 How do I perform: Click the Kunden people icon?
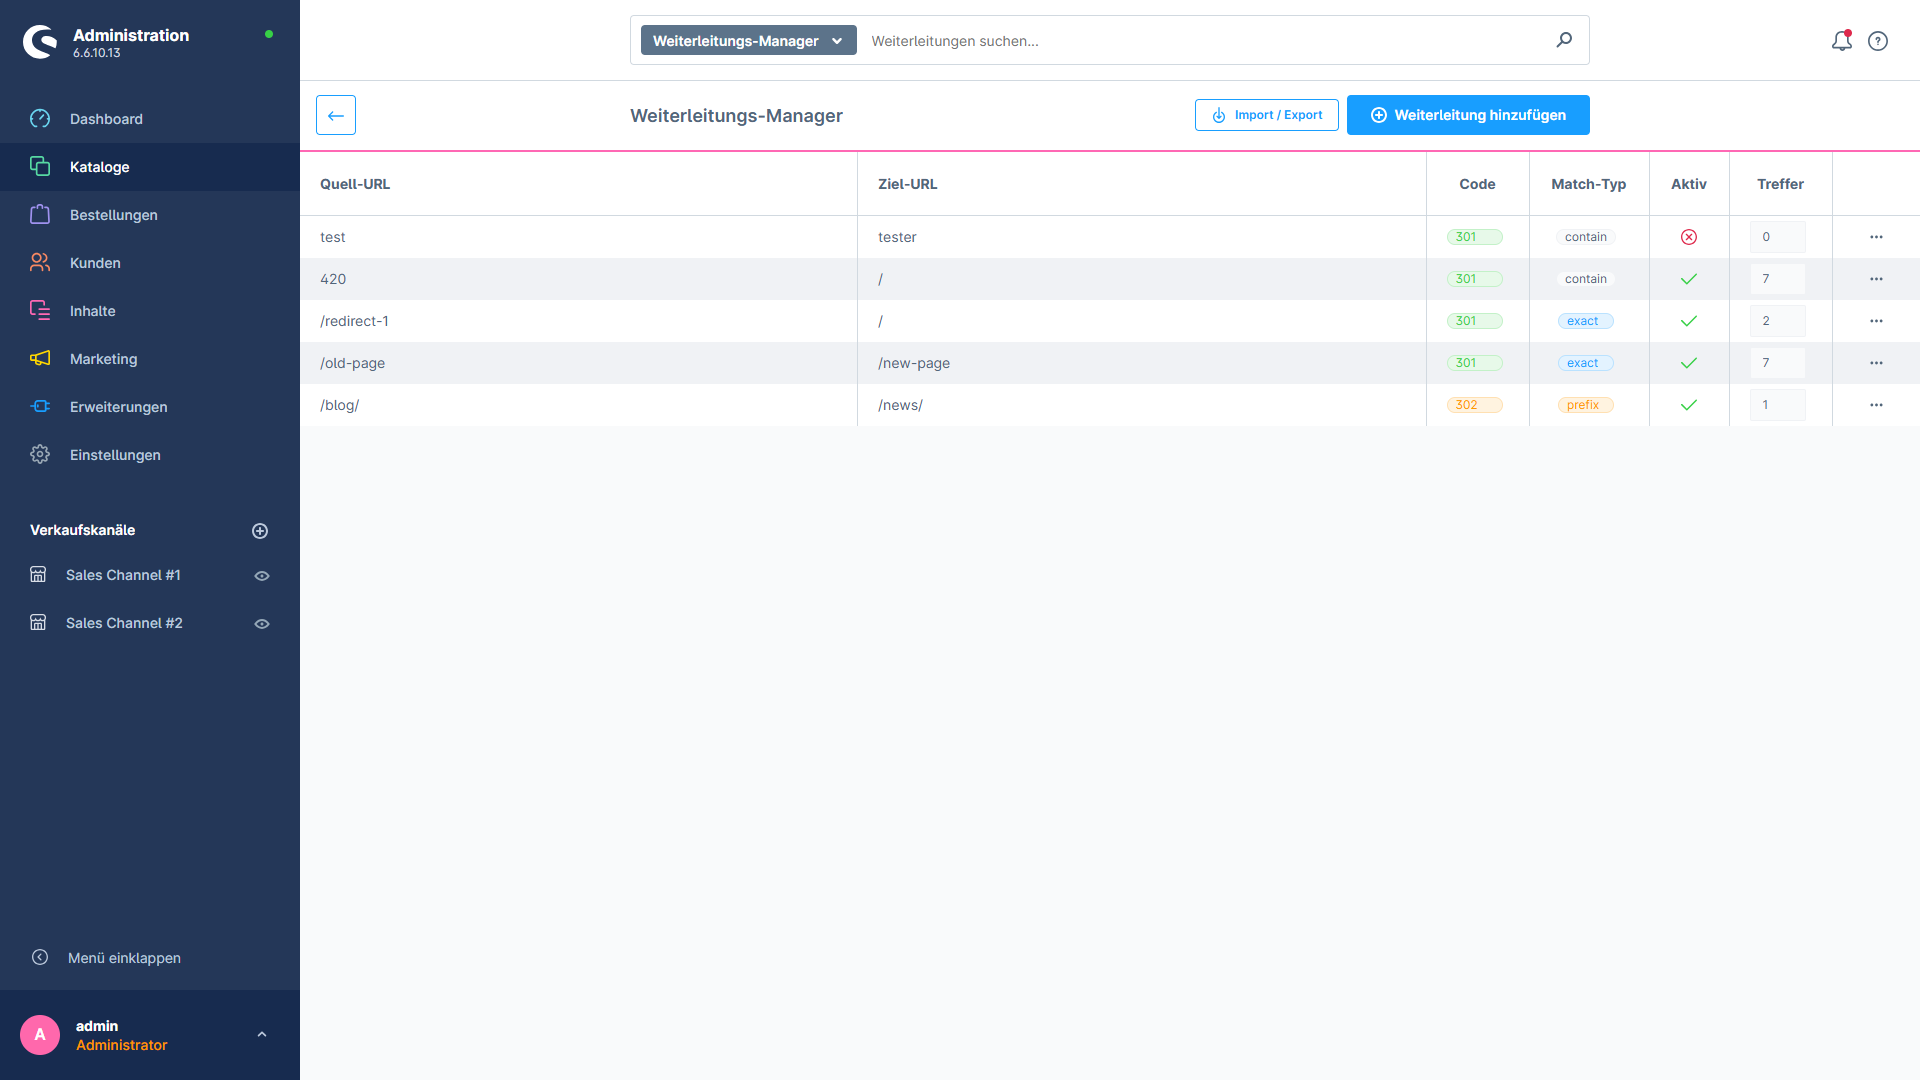pyautogui.click(x=40, y=262)
